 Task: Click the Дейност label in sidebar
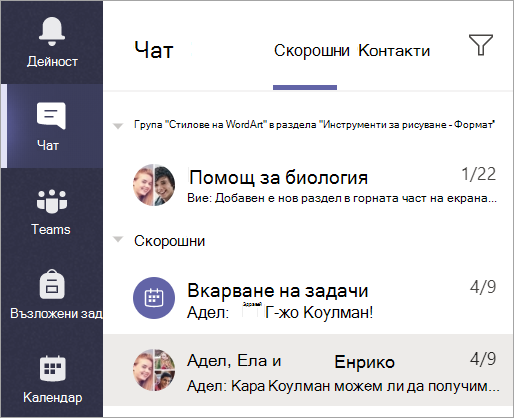(x=52, y=62)
